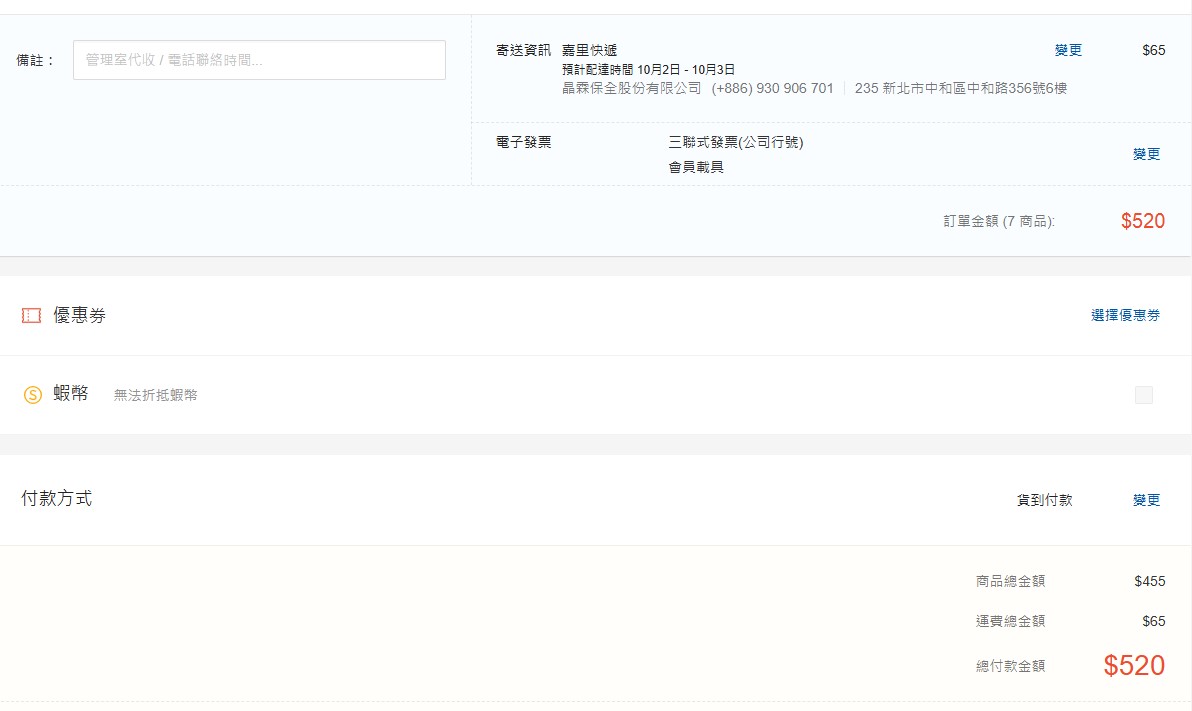1192x711 pixels.
Task: Click the 運費總金額 $65 shipping fee
Action: [1153, 621]
